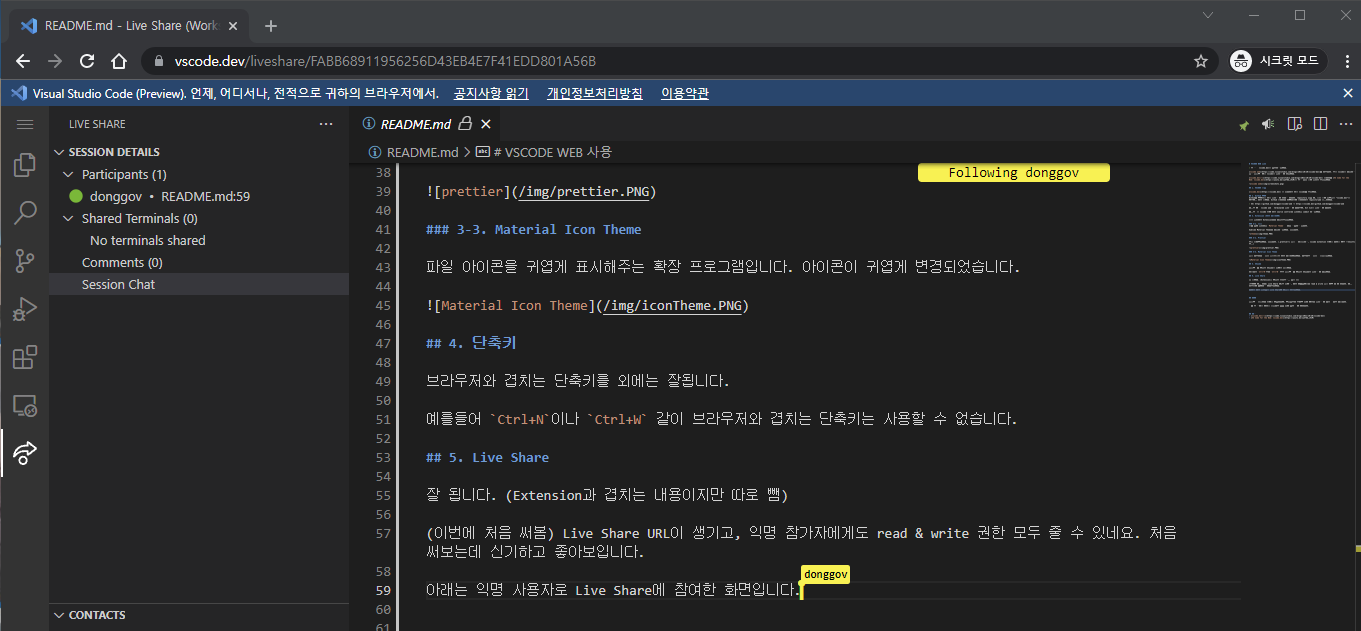Open the hamburger application menu
This screenshot has height=631, width=1361.
[x=24, y=124]
